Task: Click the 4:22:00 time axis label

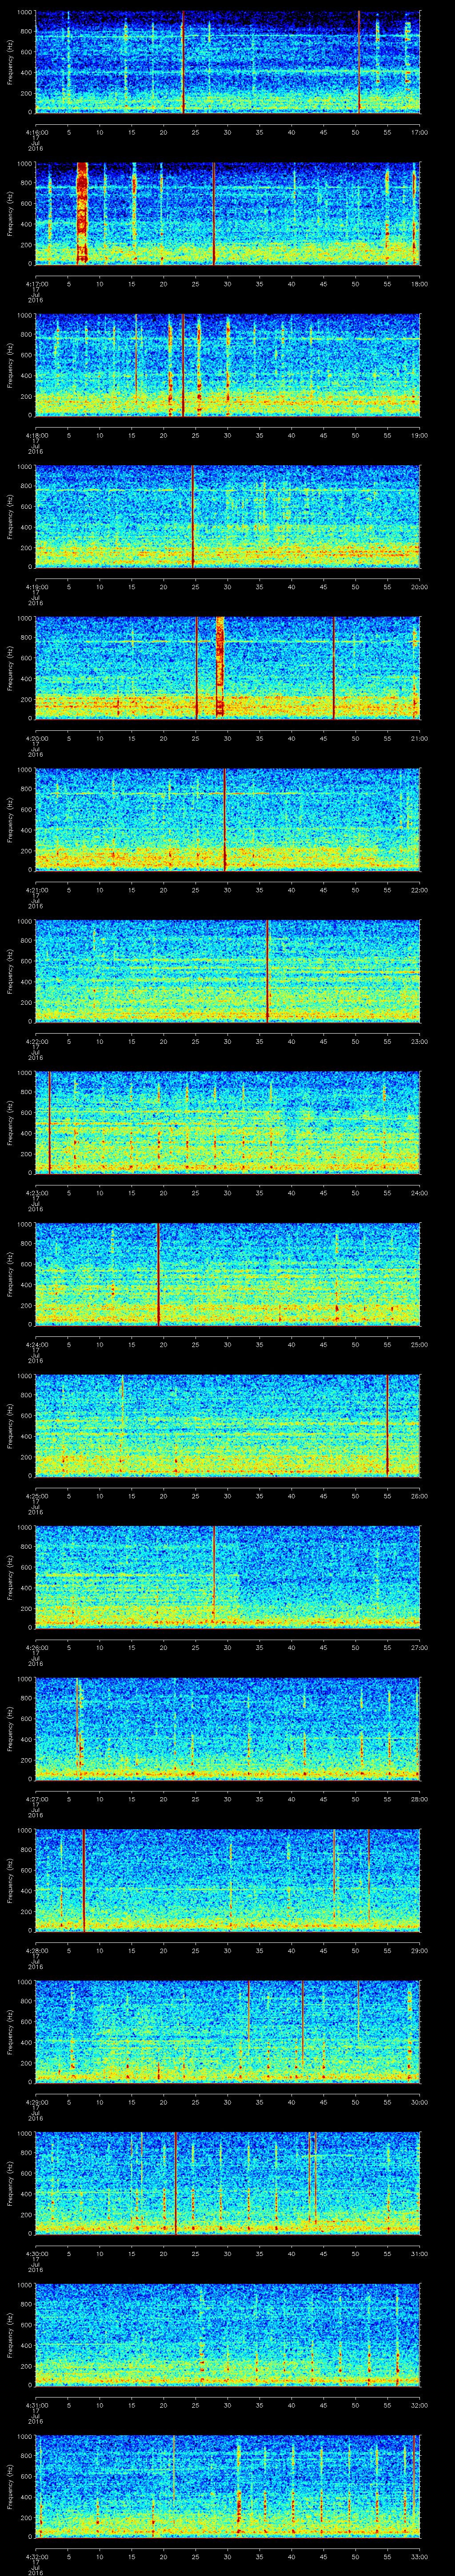Action: 36,1041
